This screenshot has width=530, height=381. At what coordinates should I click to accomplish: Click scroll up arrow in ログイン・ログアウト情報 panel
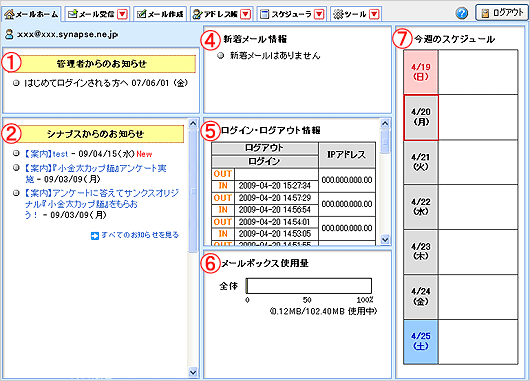coord(385,123)
